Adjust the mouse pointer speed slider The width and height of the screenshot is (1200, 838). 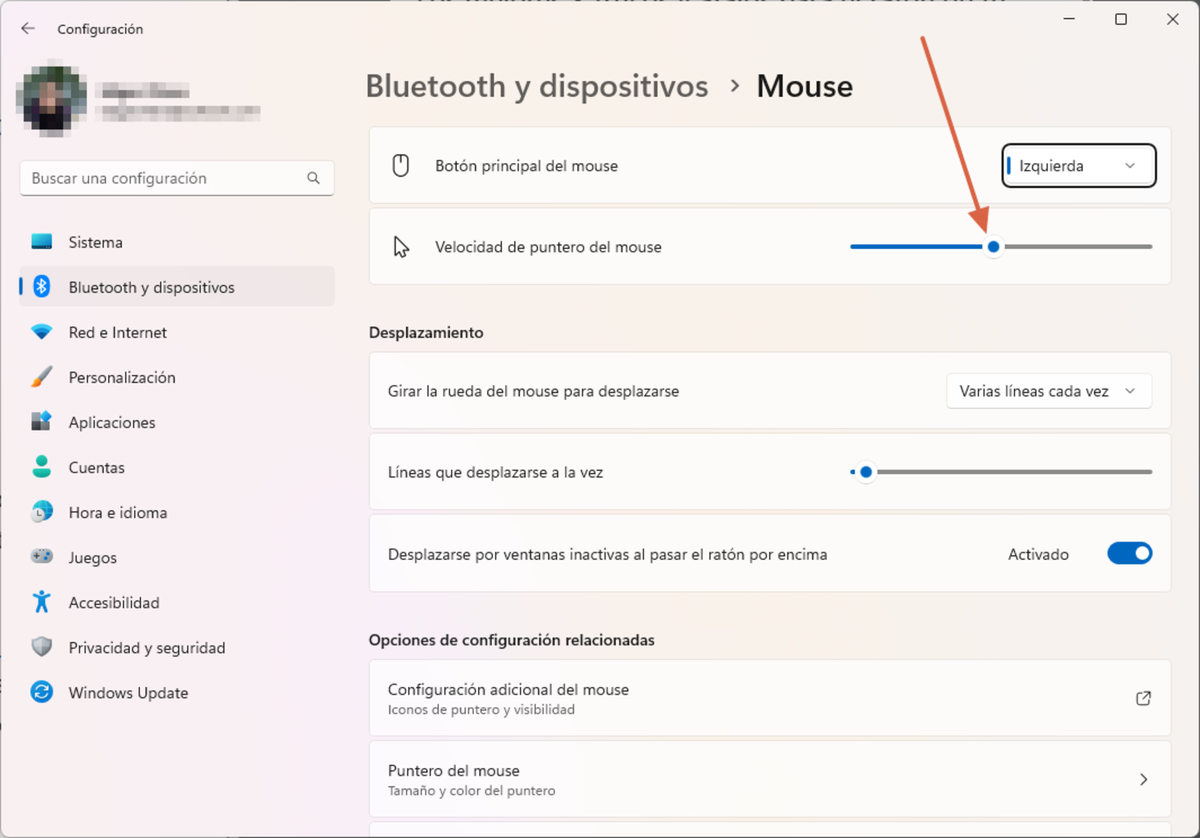[x=993, y=245]
